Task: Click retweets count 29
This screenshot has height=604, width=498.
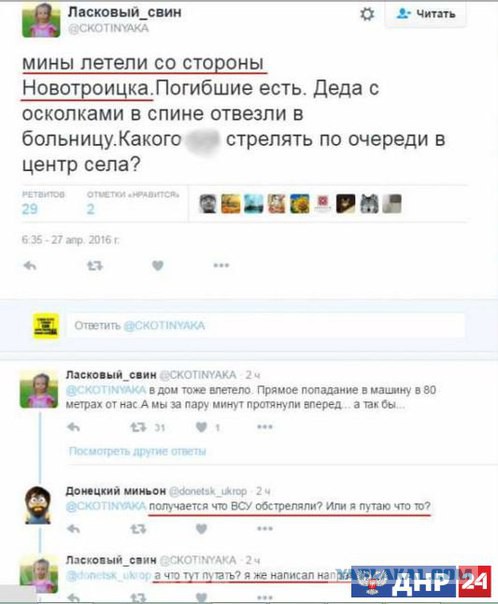Action: coord(30,209)
